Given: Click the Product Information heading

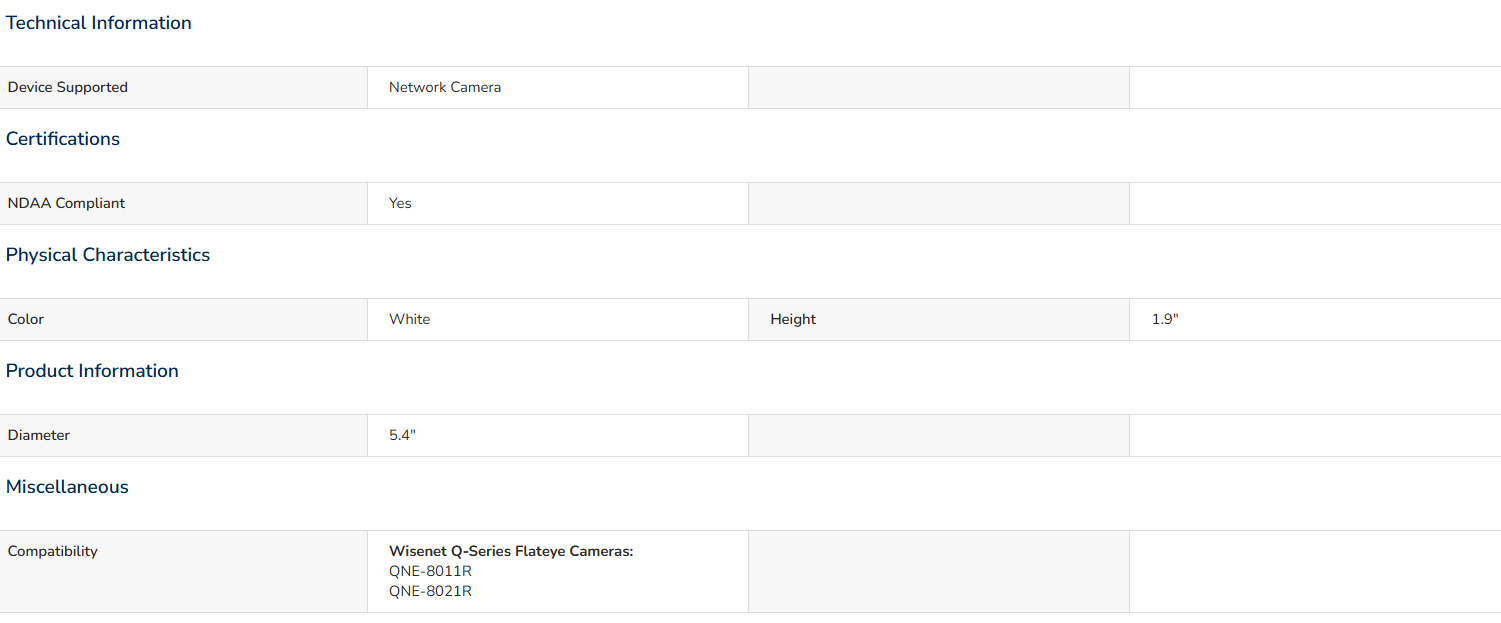Looking at the screenshot, I should pos(92,371).
